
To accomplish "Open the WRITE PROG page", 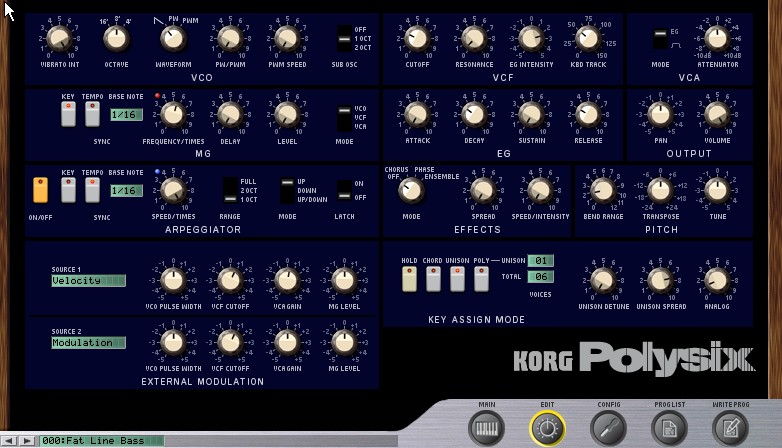I will coord(730,428).
